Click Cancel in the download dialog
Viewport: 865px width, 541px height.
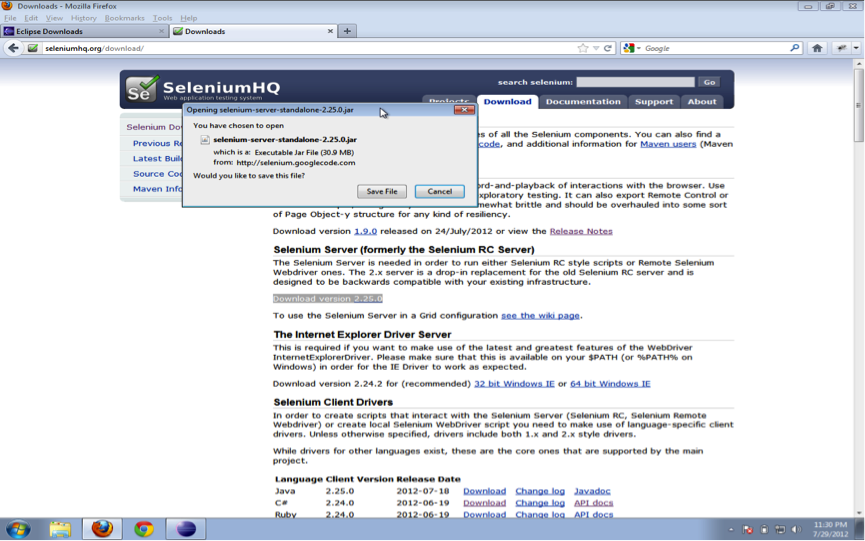[440, 191]
